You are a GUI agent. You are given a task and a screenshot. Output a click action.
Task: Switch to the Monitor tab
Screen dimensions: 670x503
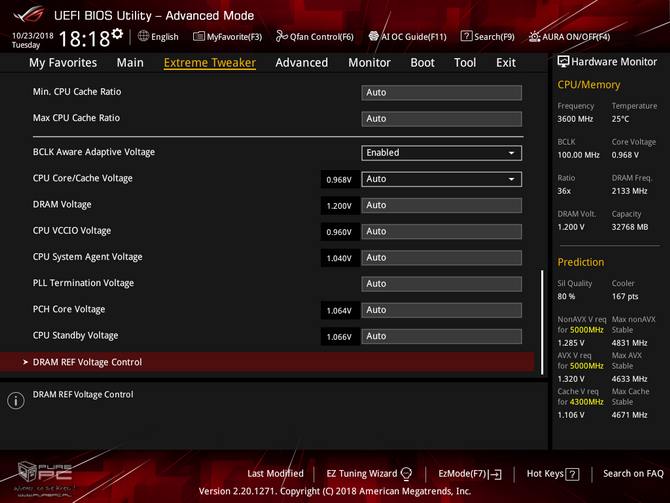[x=369, y=63]
